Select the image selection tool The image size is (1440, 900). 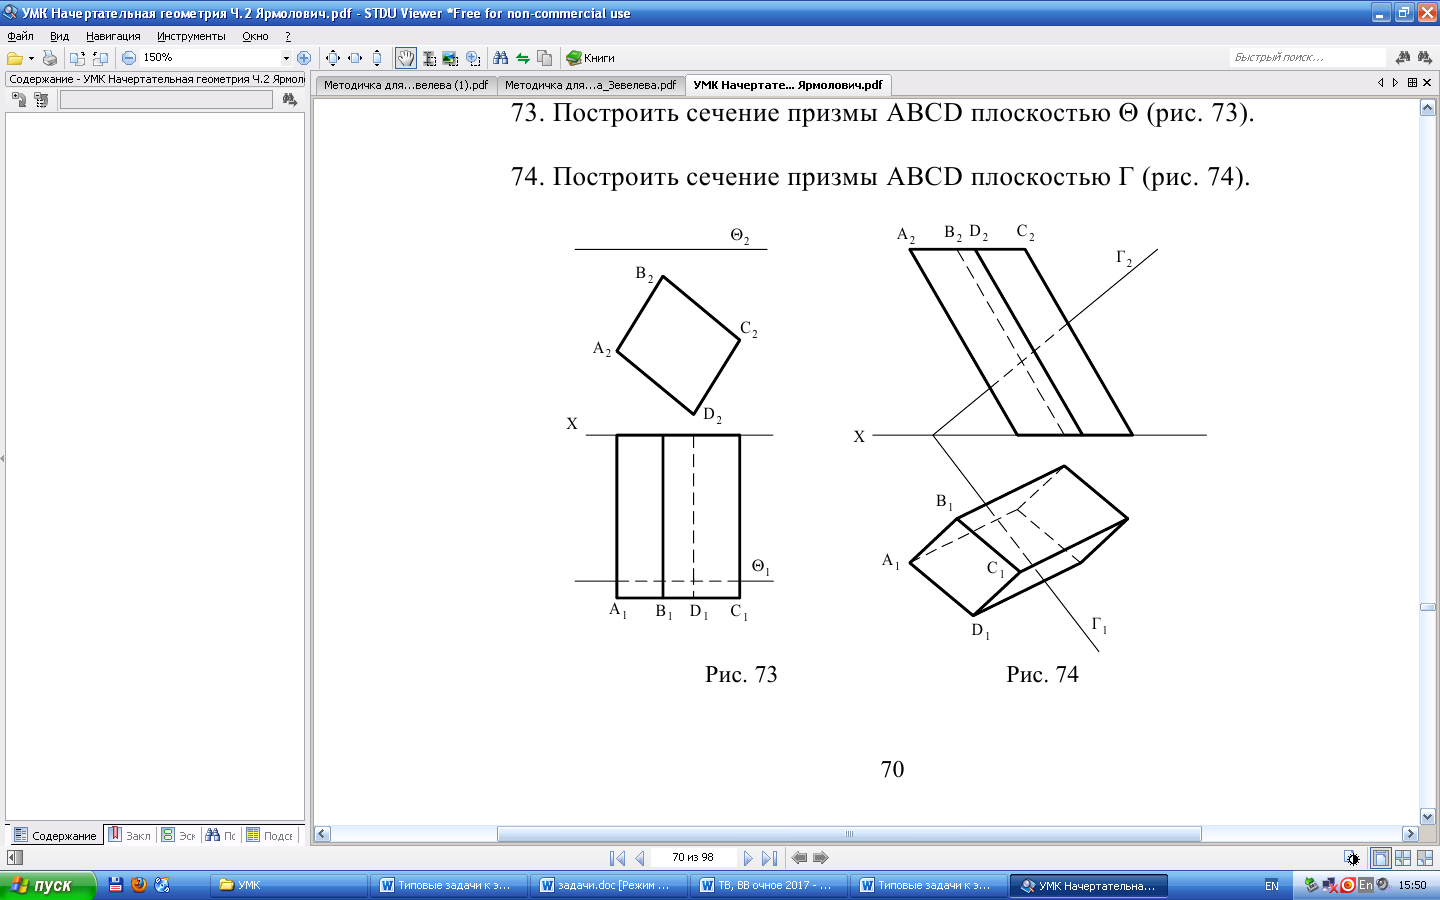[x=450, y=58]
